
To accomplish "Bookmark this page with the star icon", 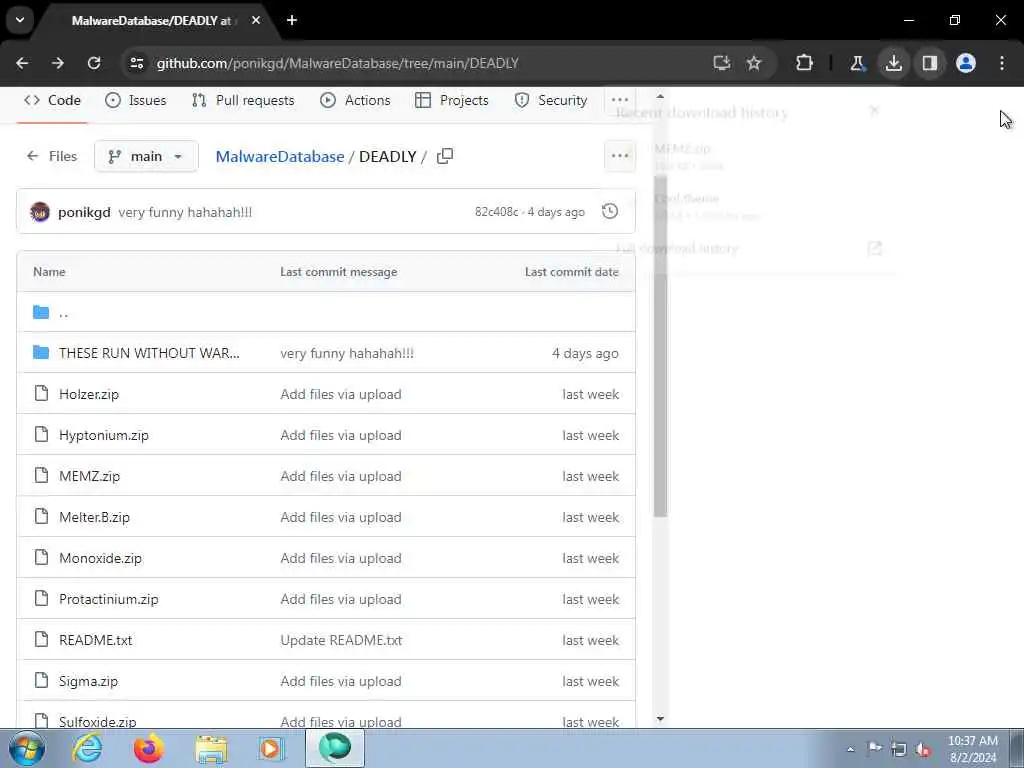I will 754,63.
